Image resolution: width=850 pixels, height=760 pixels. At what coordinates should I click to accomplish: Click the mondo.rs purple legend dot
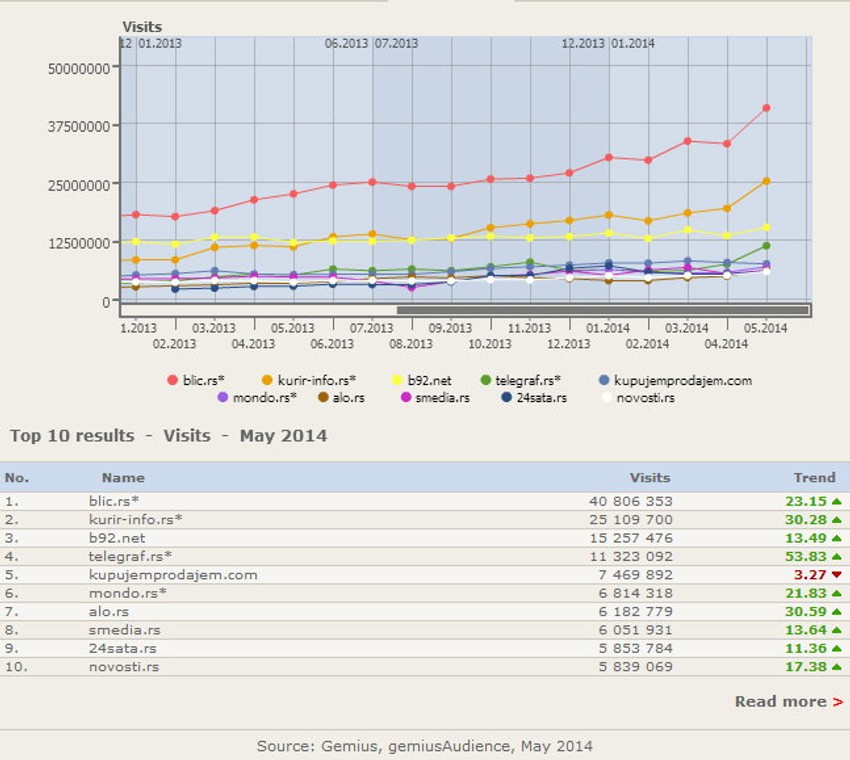223,397
